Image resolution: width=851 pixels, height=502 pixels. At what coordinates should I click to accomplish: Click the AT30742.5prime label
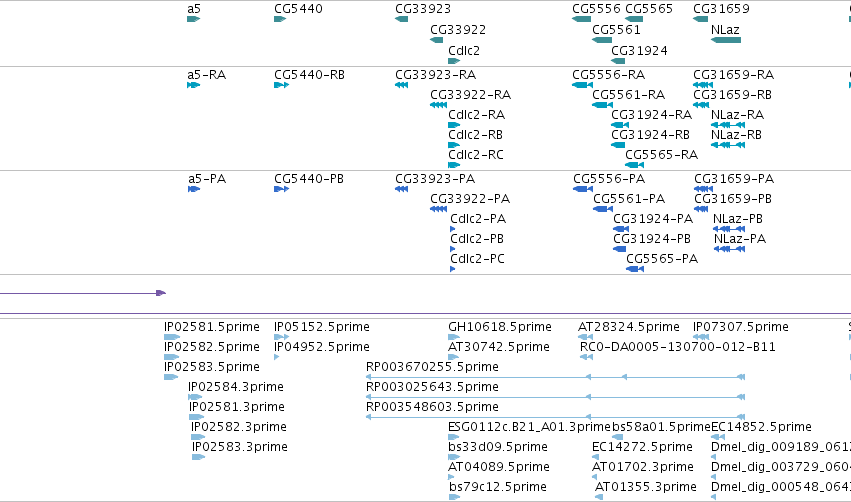[499, 346]
